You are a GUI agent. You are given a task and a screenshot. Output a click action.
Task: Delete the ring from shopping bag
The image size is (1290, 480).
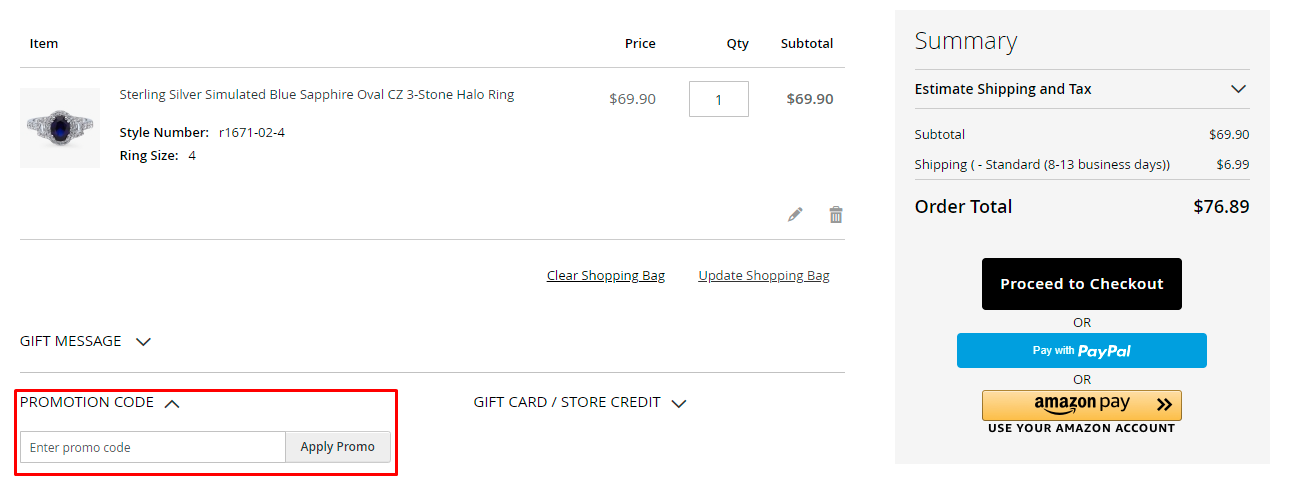[x=836, y=214]
